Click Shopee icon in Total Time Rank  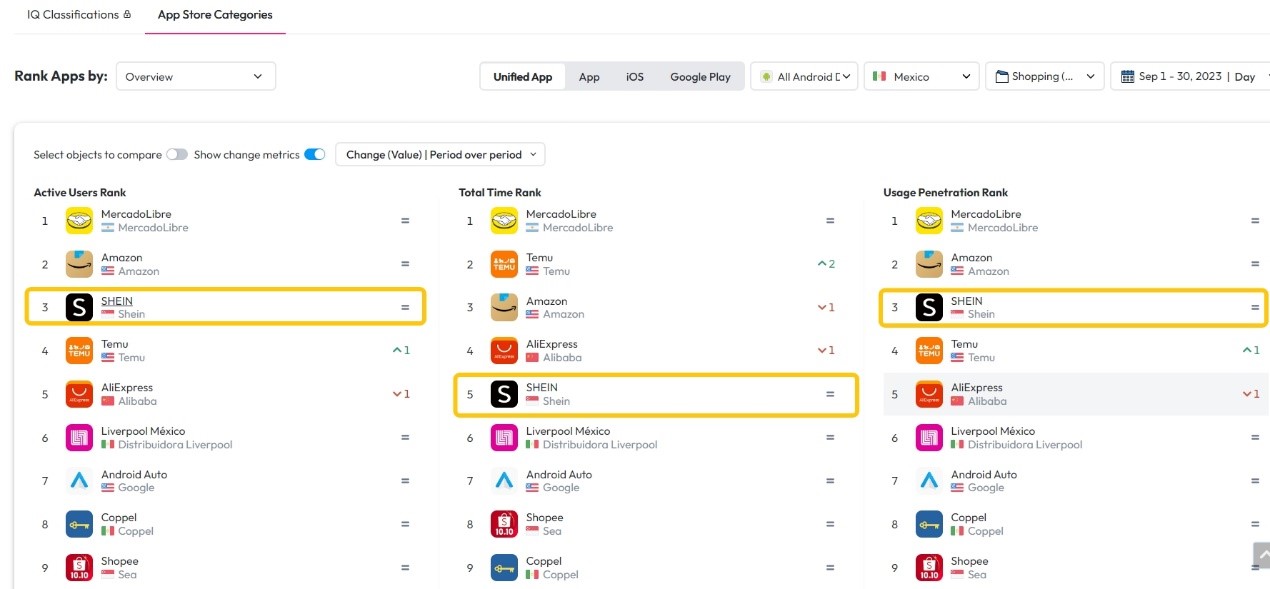click(505, 524)
